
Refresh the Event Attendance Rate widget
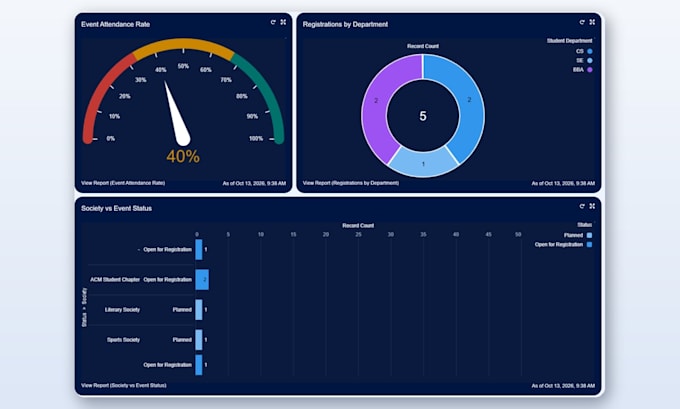[273, 22]
